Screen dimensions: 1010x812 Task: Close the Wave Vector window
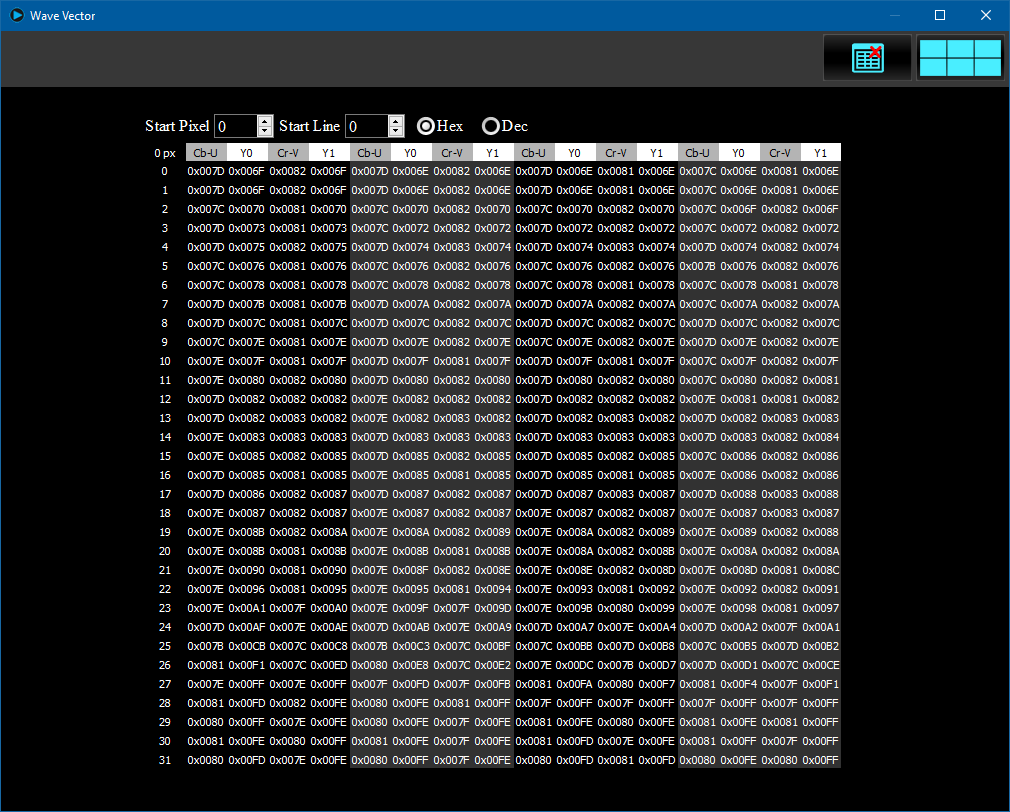click(985, 15)
